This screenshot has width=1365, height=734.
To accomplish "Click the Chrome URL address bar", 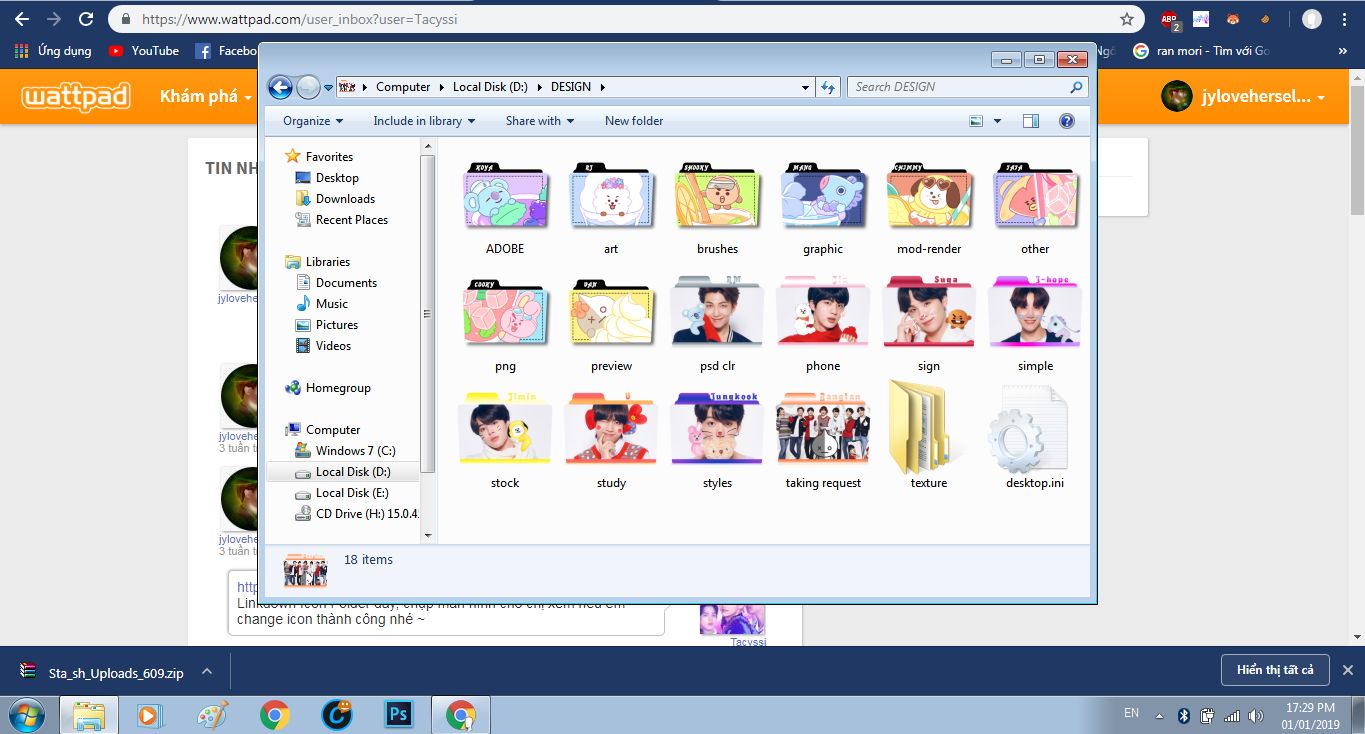I will tap(626, 19).
